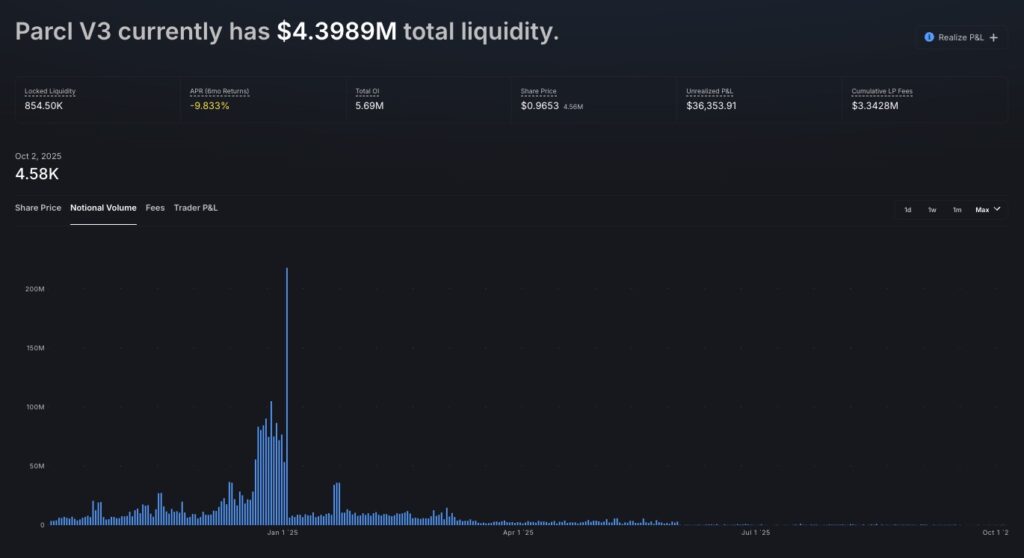This screenshot has width=1024, height=558.
Task: Expand the Max range dropdown chevron
Action: 997,209
